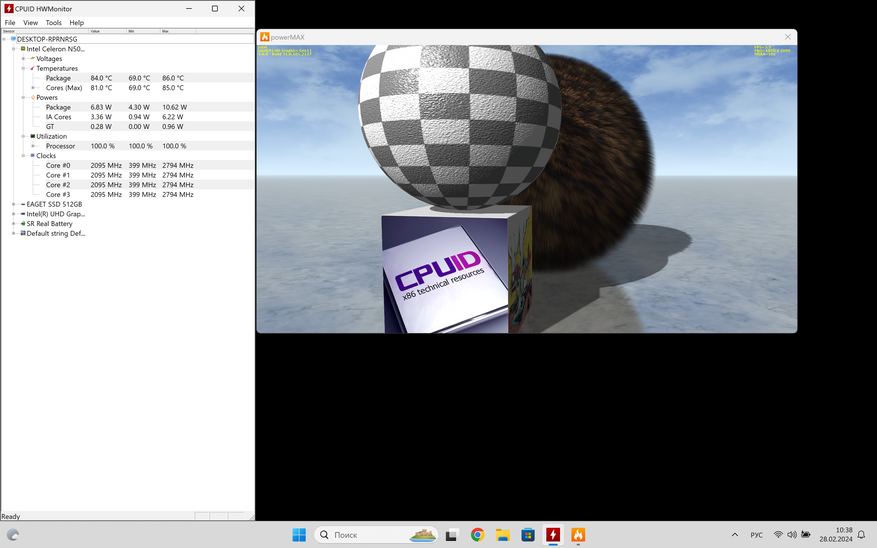Image resolution: width=877 pixels, height=548 pixels.
Task: Launch Google Chrome from the taskbar
Action: coord(477,535)
